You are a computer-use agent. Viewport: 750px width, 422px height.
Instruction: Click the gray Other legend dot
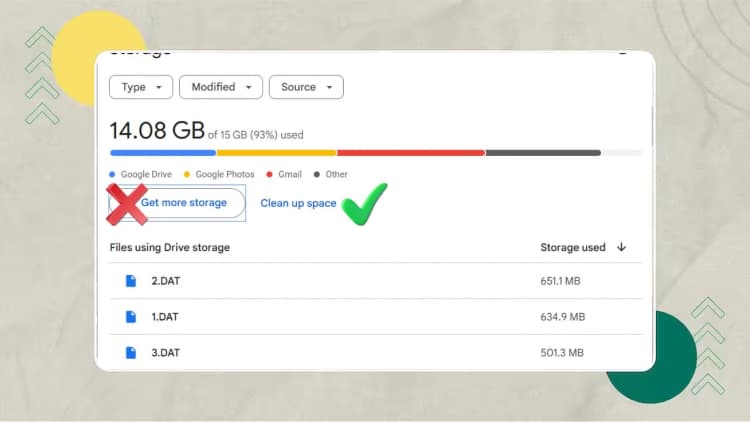click(317, 174)
